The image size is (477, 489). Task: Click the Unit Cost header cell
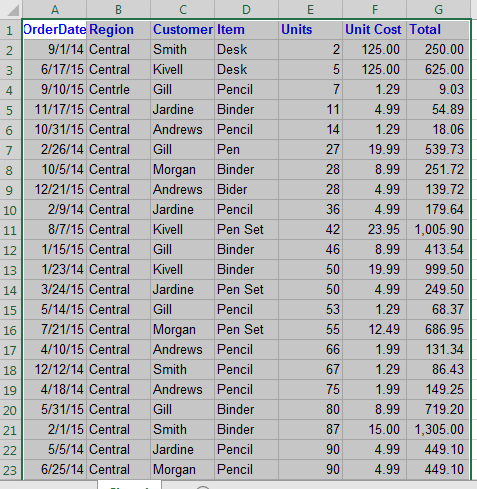pyautogui.click(x=374, y=30)
